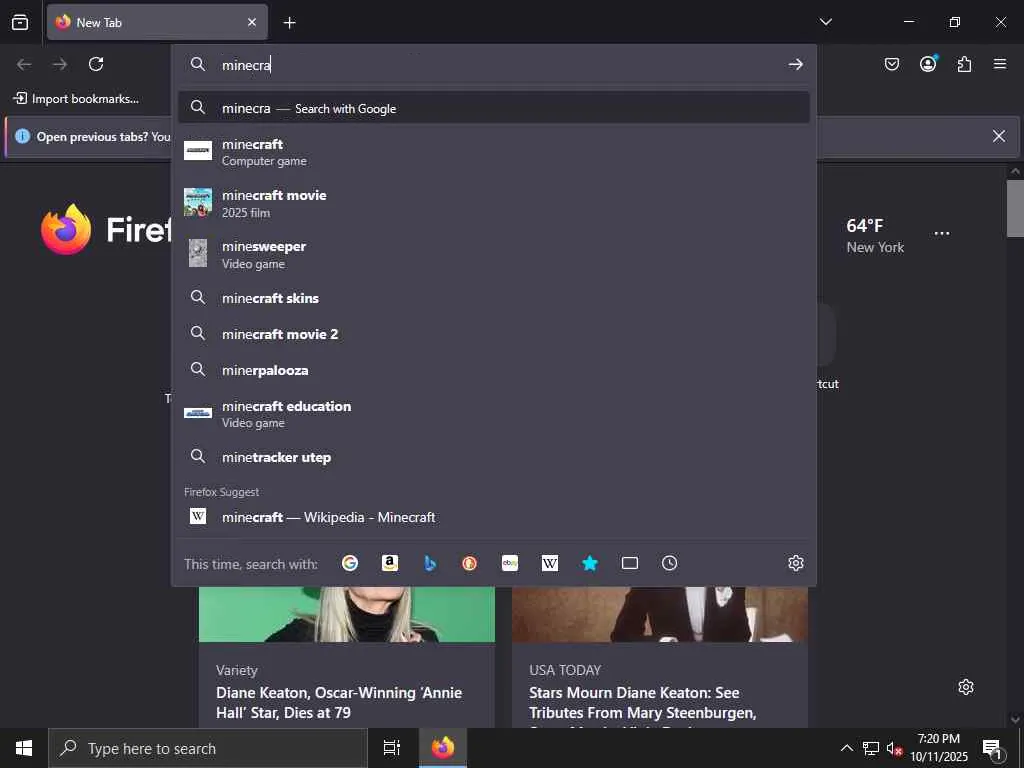Open search settings gear in dropdown
Screen dimensions: 1024x768
pos(795,563)
